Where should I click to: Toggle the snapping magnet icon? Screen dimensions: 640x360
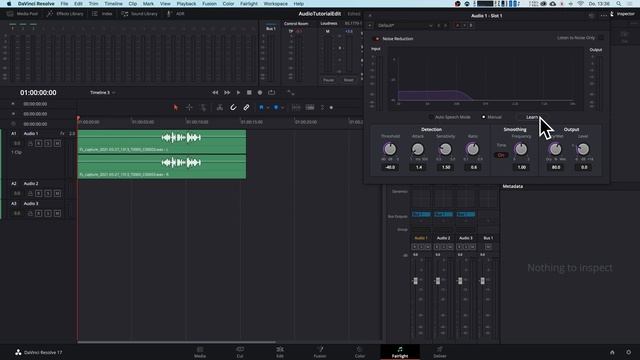(233, 107)
